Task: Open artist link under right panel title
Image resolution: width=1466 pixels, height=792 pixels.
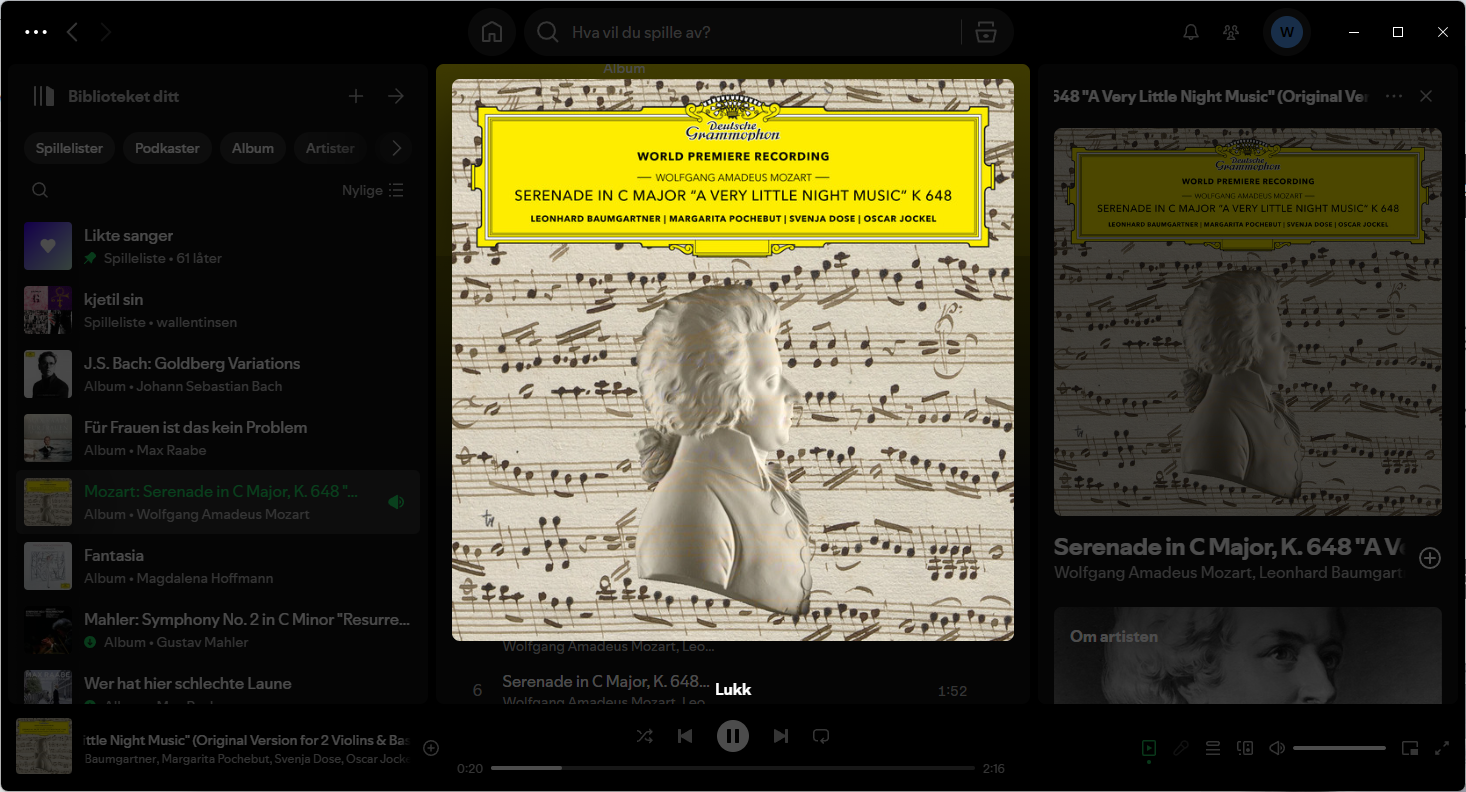Action: click(x=1231, y=573)
